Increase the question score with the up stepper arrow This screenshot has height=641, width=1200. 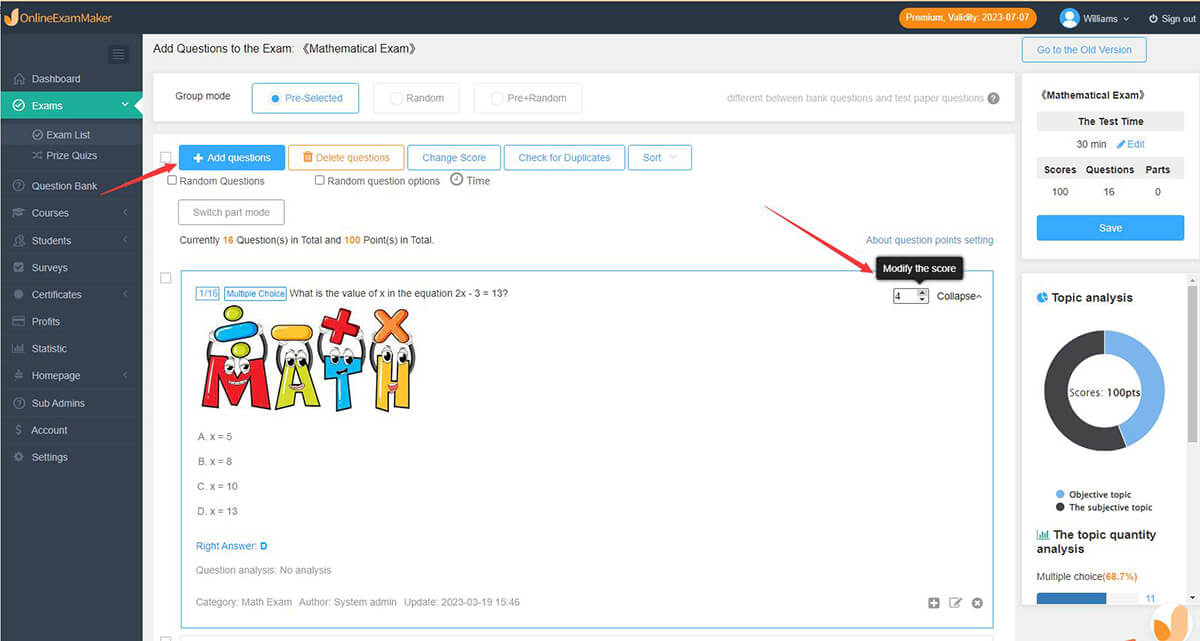pyautogui.click(x=921, y=291)
